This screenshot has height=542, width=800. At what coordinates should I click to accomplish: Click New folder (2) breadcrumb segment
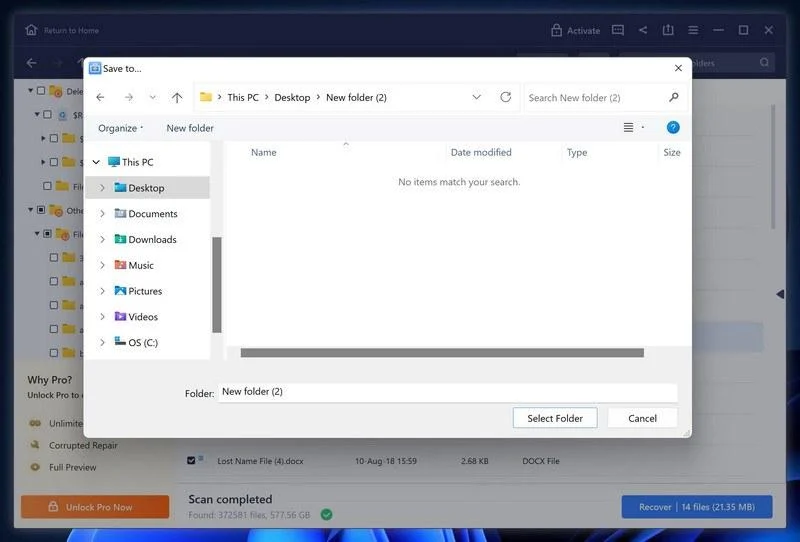356,97
